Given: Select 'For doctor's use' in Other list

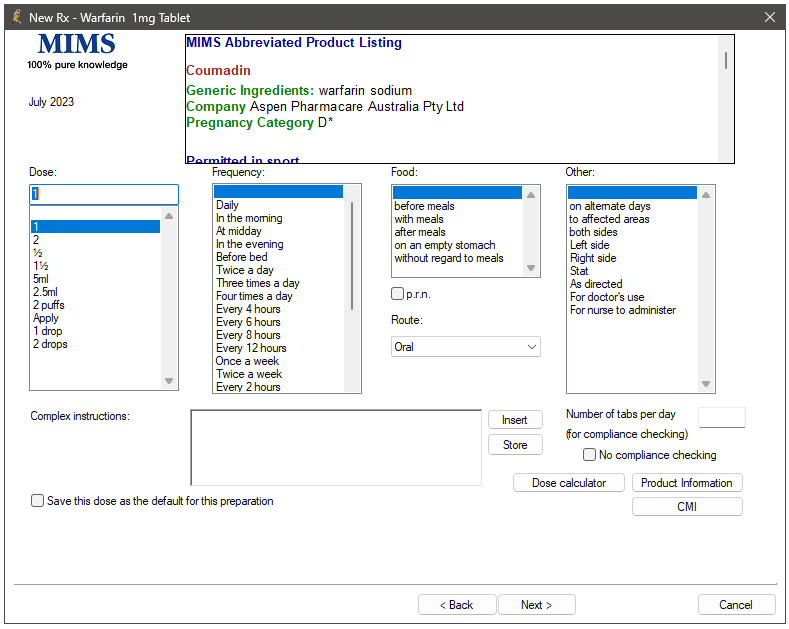Looking at the screenshot, I should pos(632,297).
